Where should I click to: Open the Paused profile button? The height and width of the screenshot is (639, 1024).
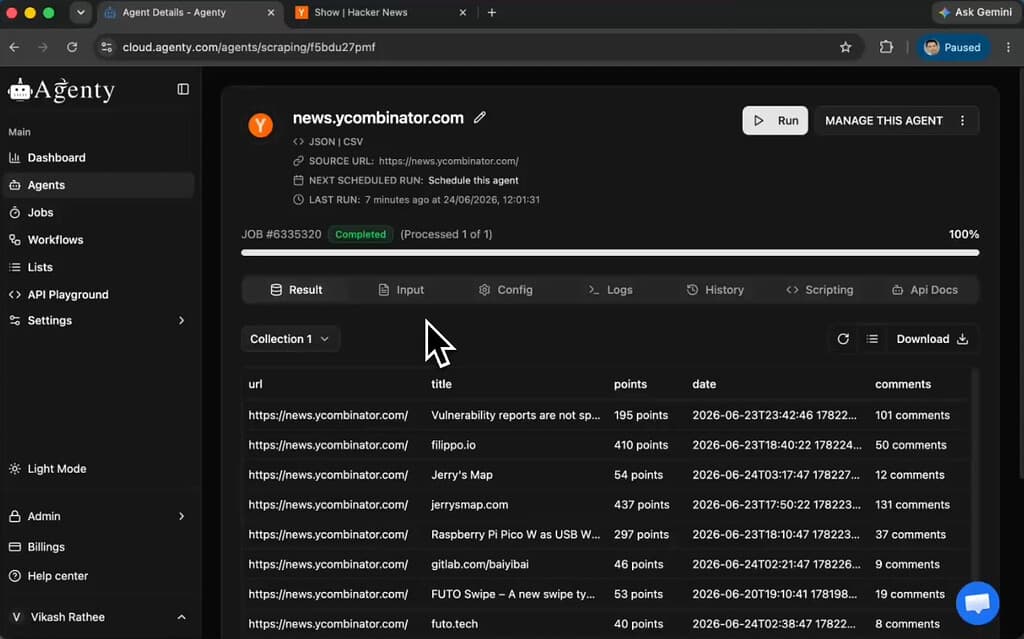952,47
